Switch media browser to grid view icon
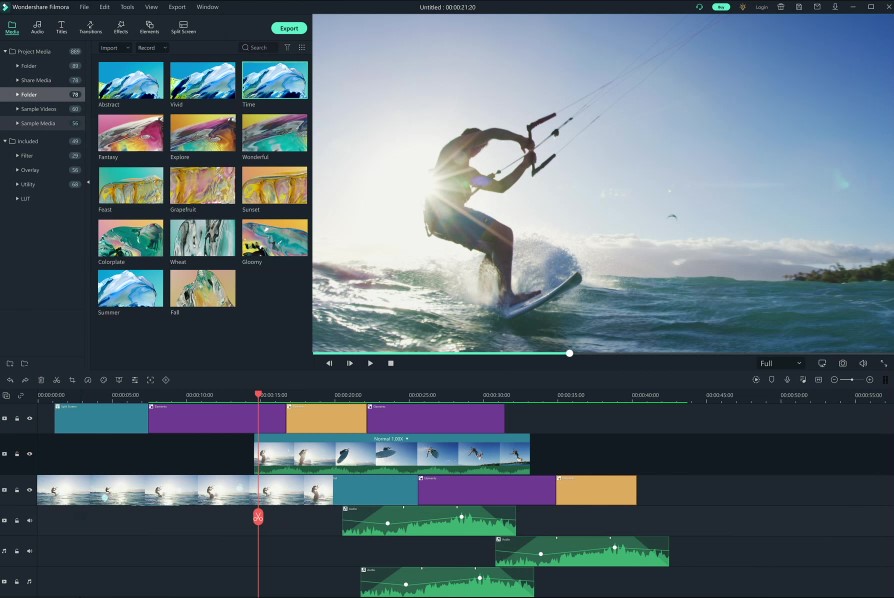 (x=302, y=47)
